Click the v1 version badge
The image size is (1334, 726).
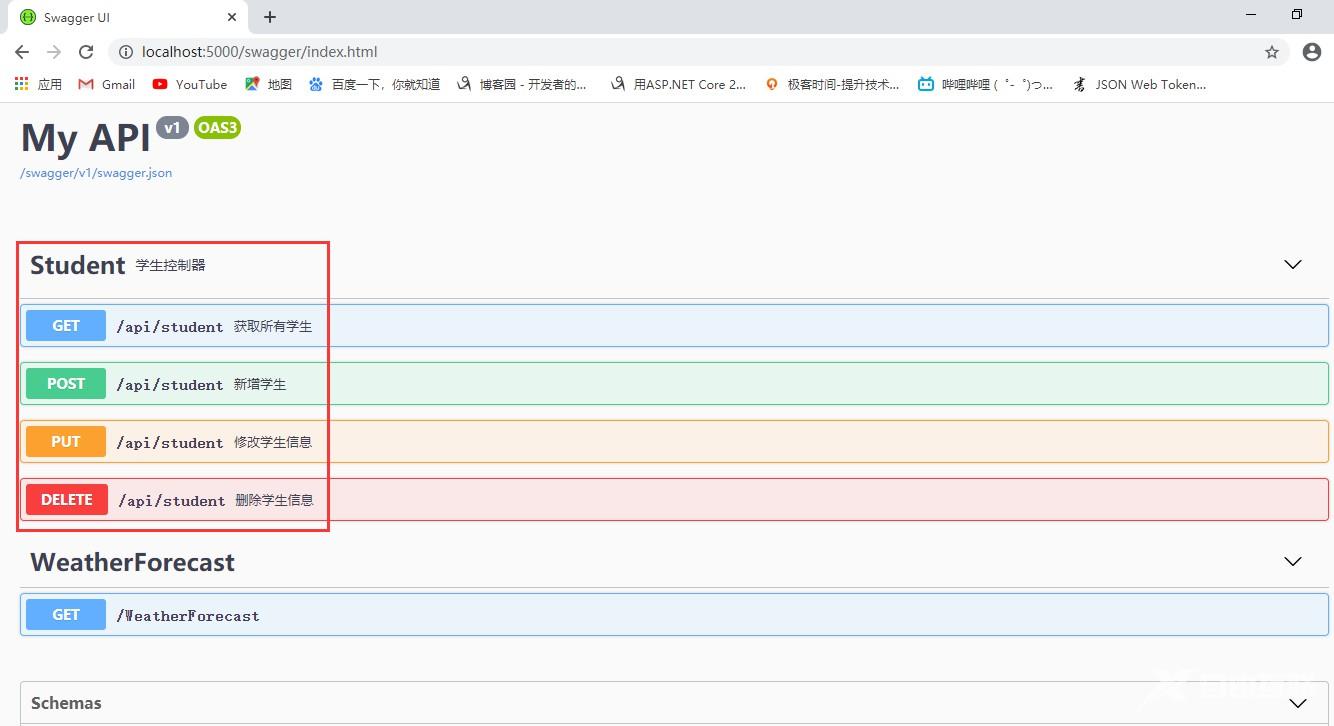click(x=172, y=127)
